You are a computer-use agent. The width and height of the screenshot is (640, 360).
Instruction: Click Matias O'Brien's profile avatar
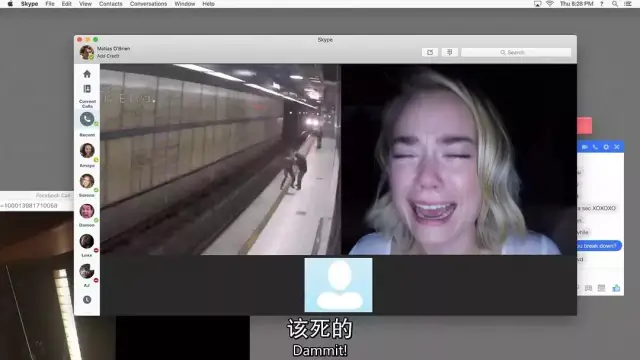86,52
